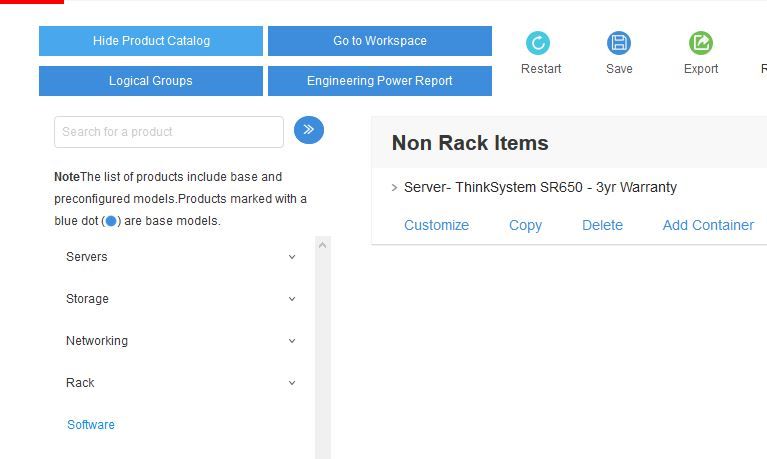The image size is (767, 459).
Task: Click the Servers category label
Action: 87,256
